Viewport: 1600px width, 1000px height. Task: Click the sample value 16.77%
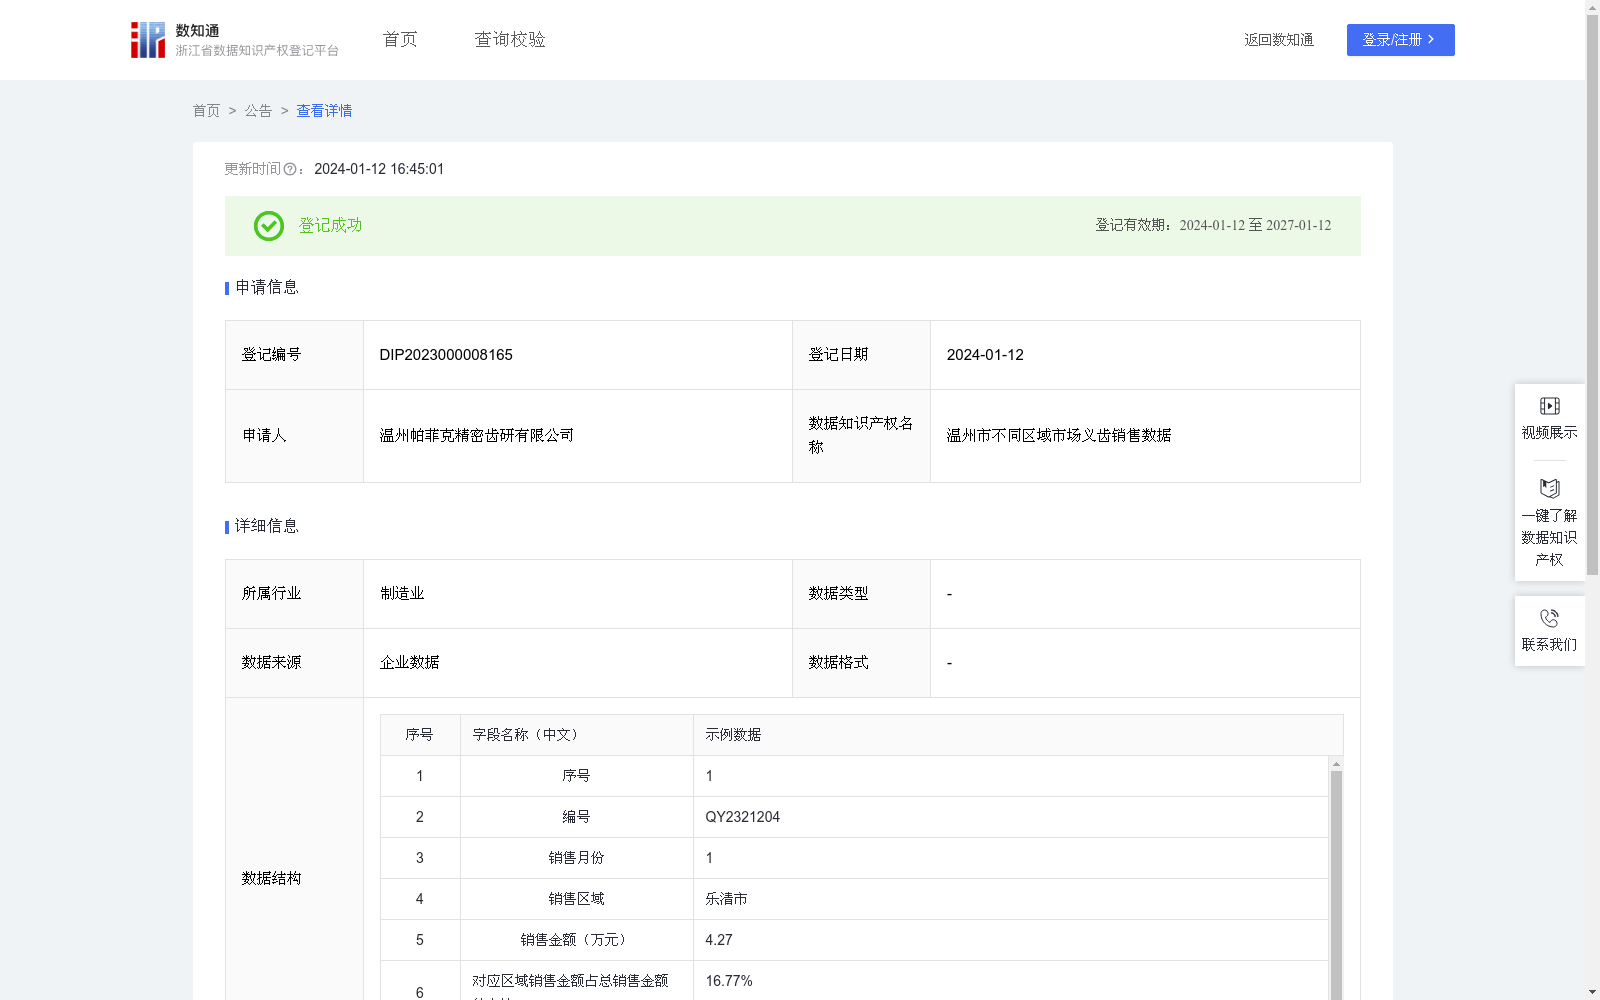[729, 981]
